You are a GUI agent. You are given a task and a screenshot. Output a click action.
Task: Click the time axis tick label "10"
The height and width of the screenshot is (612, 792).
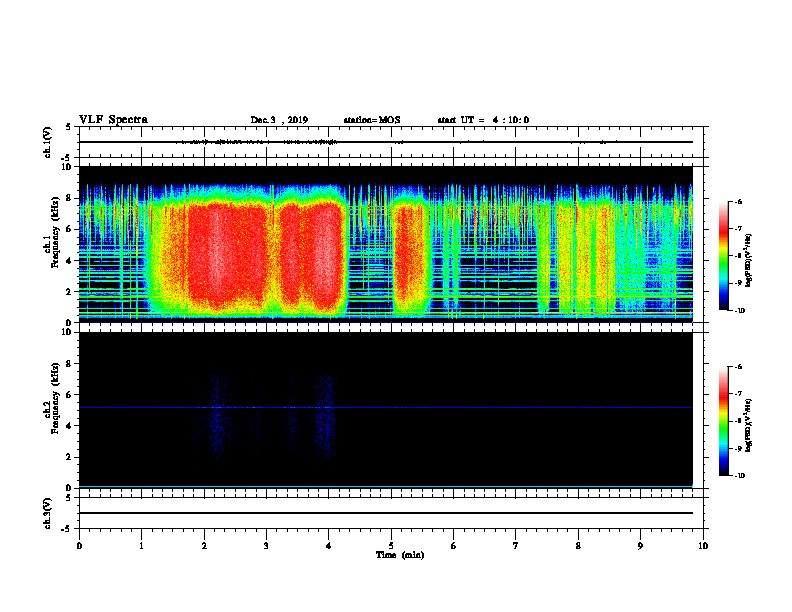tap(703, 546)
